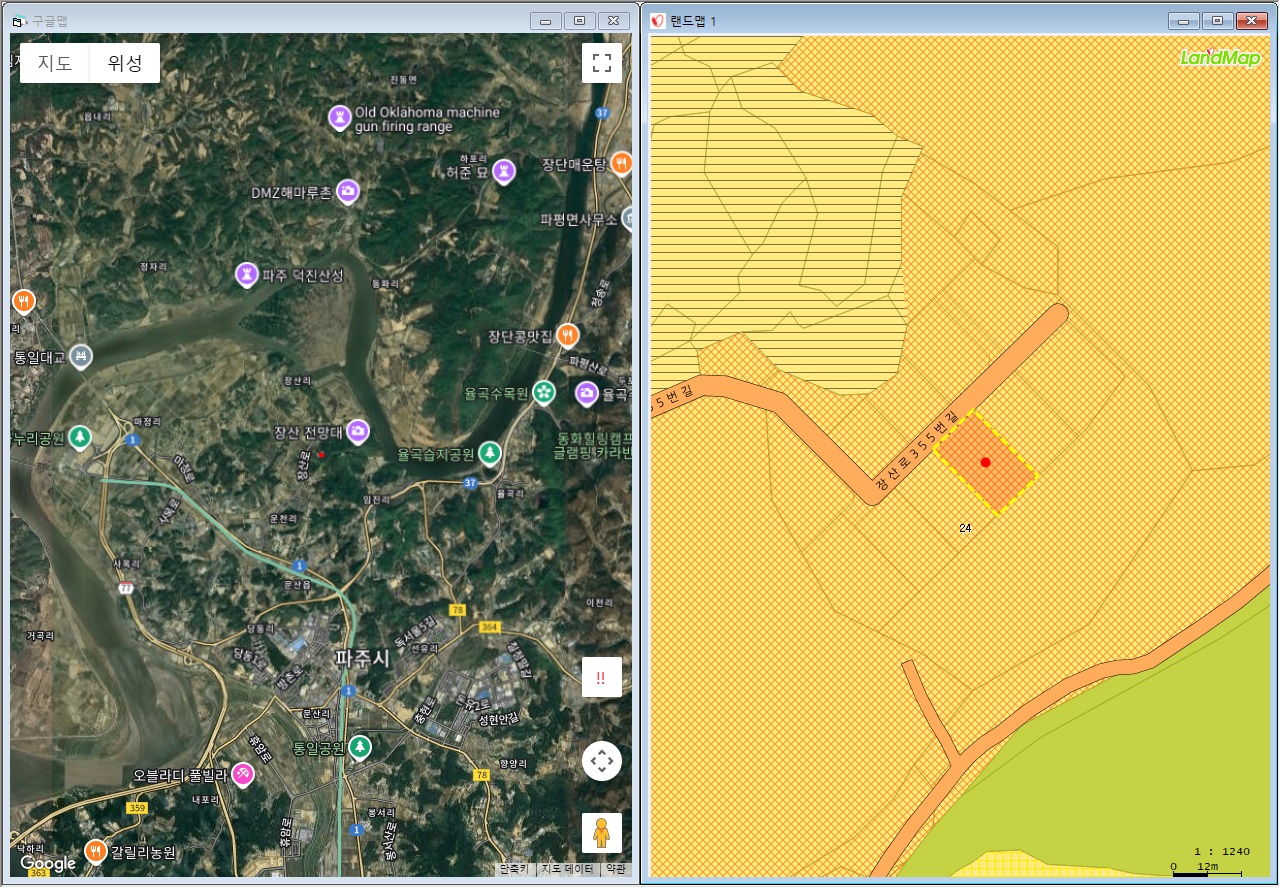Open the 지도 데이터 link
The image size is (1280, 888).
pyautogui.click(x=569, y=869)
